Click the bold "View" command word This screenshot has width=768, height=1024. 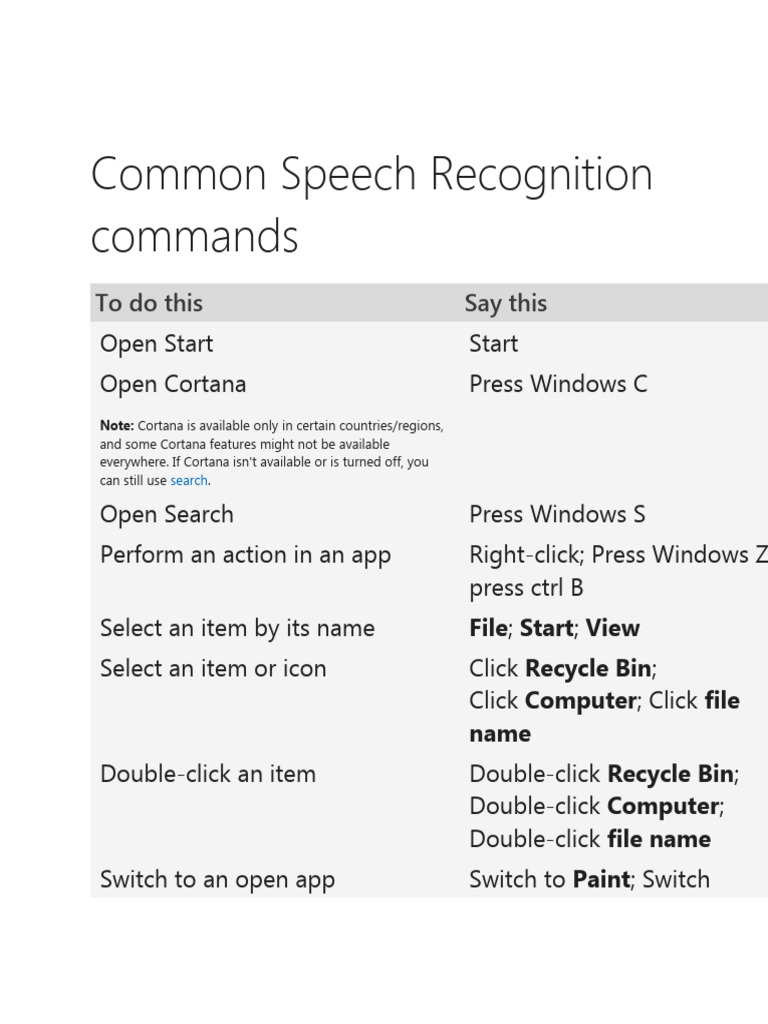[613, 628]
